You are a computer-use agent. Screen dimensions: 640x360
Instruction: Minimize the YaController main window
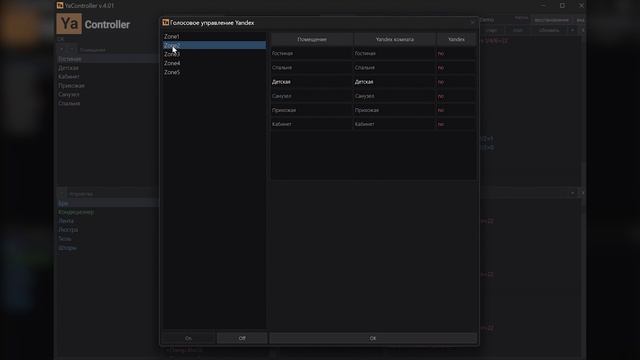(x=543, y=5)
